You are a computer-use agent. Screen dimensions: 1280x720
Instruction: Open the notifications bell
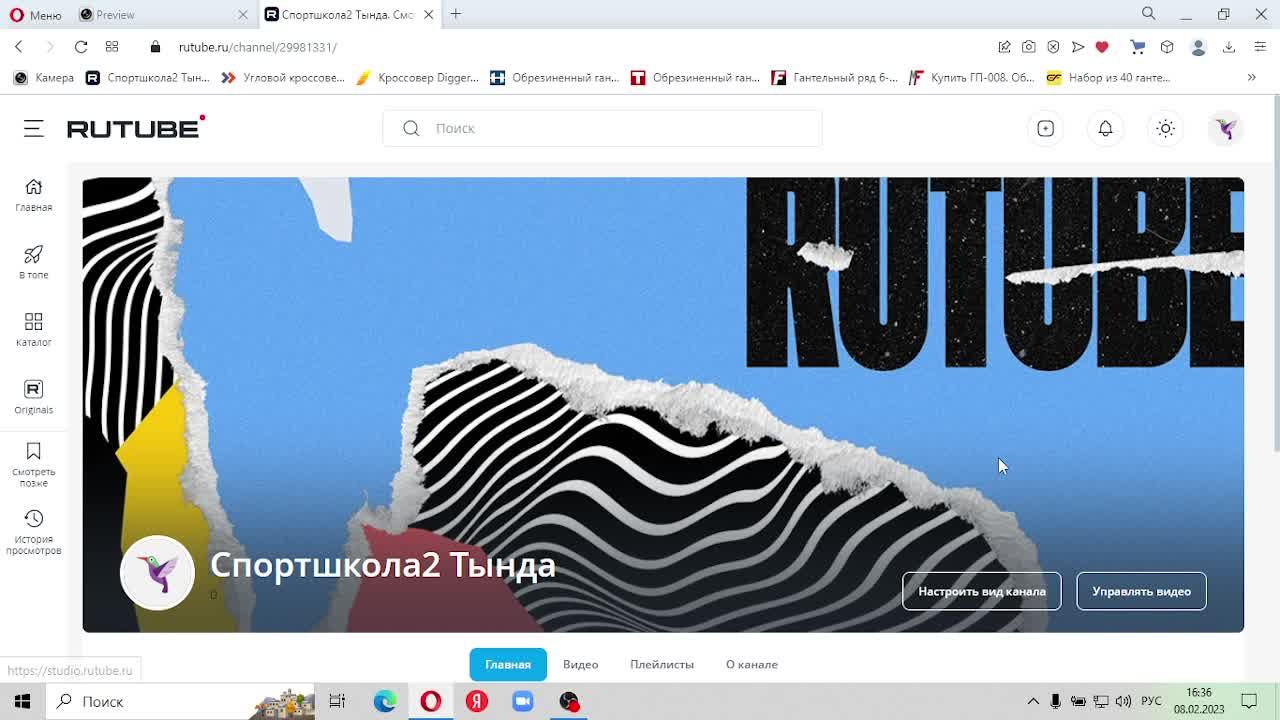[1105, 128]
